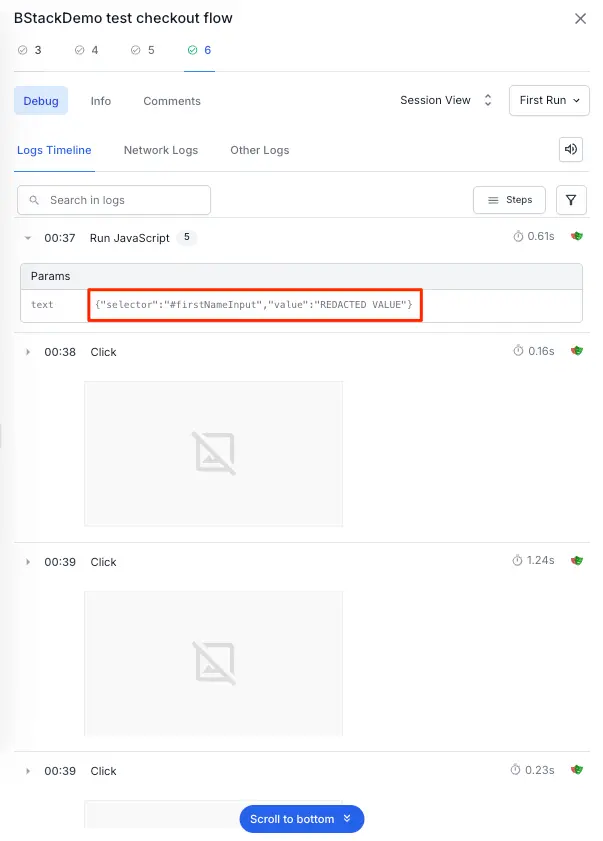
Task: Click the mask icon on Run JavaScript row
Action: pyautogui.click(x=577, y=237)
